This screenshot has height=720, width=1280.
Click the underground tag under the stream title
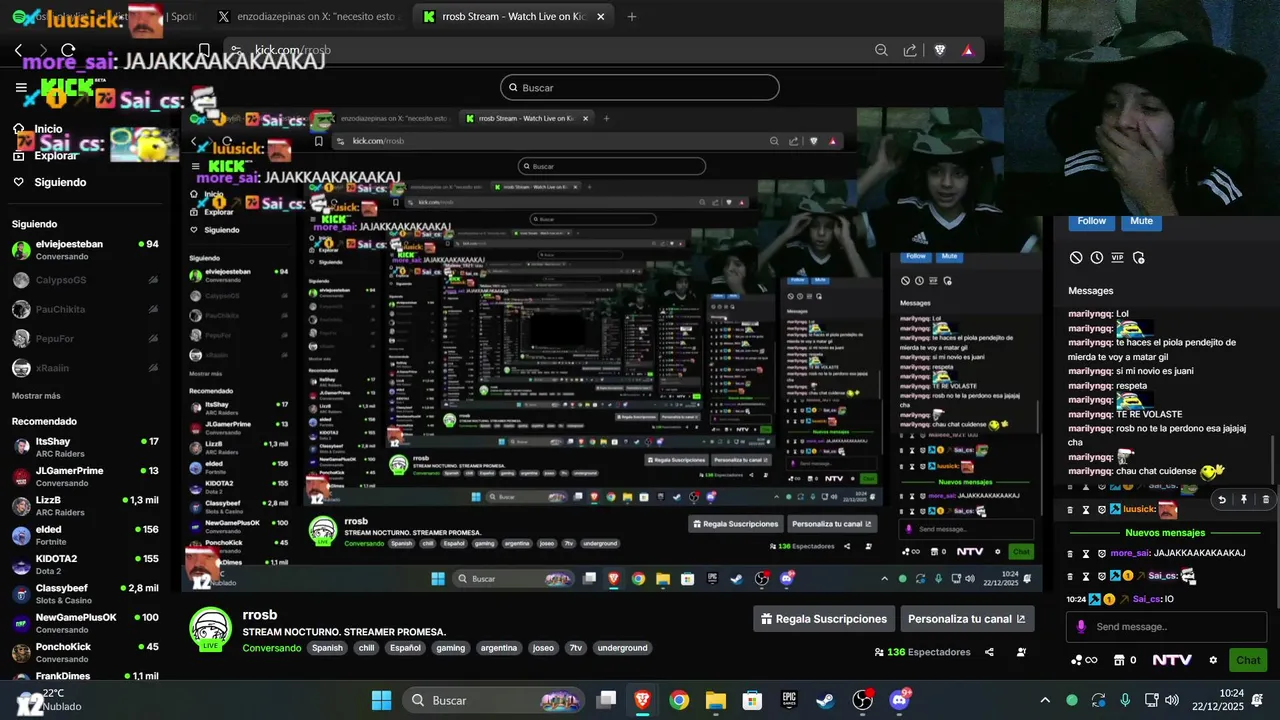click(x=622, y=648)
